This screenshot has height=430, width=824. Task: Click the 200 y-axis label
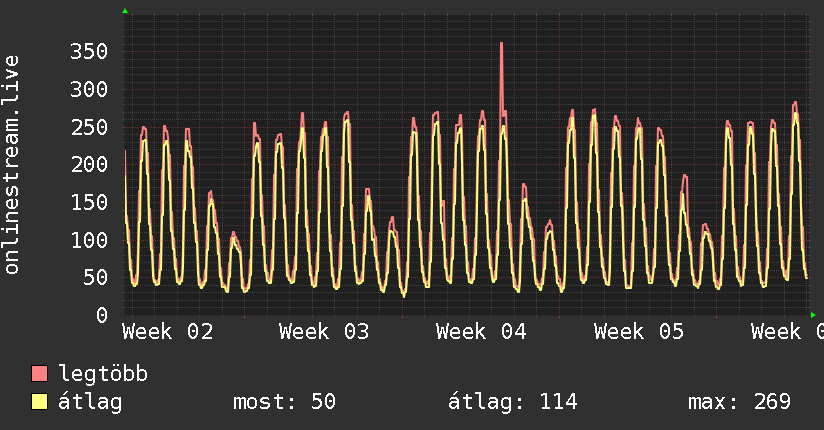[89, 165]
